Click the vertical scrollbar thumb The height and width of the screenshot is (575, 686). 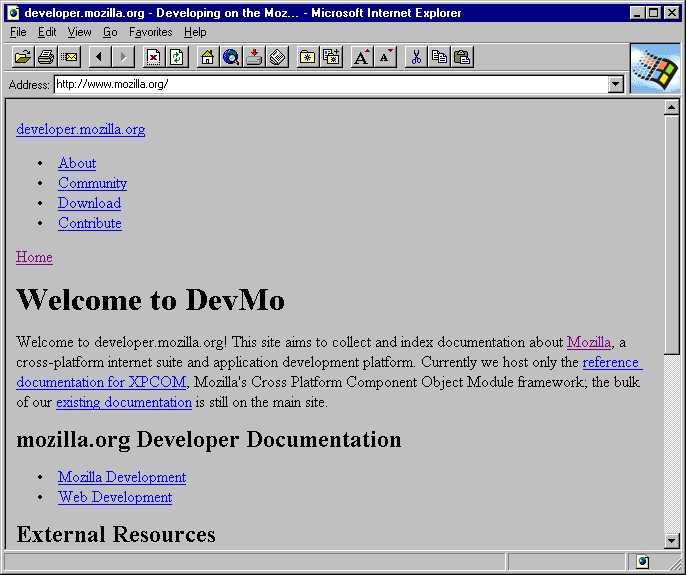point(672,234)
